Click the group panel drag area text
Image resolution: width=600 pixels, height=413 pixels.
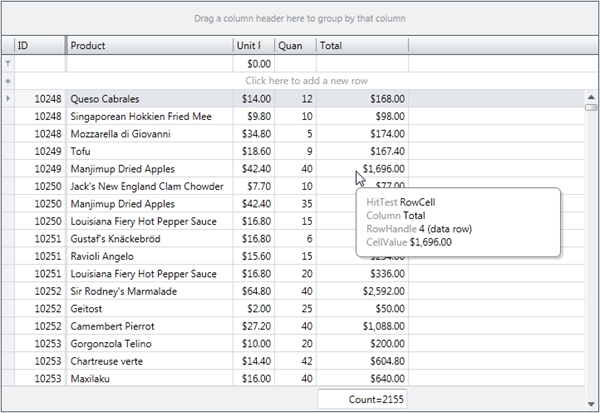[300, 18]
